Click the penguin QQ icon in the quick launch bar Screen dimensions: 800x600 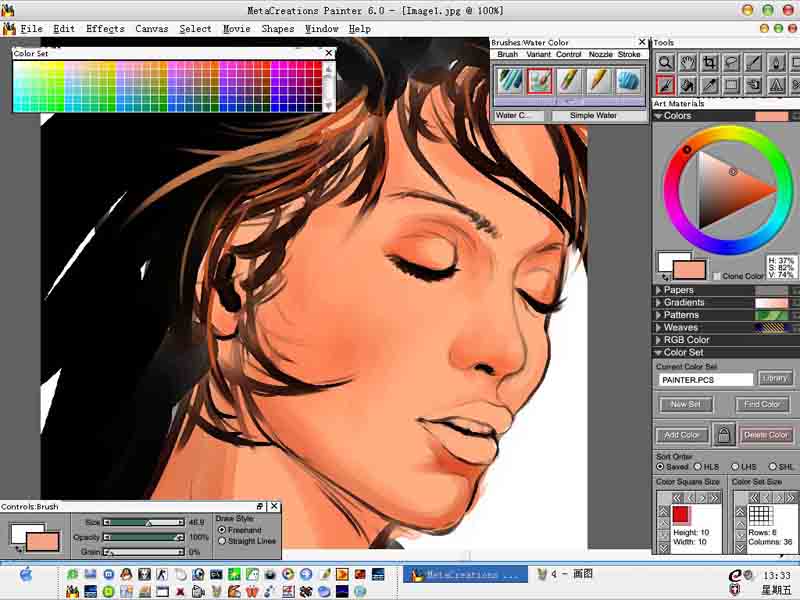point(126,574)
